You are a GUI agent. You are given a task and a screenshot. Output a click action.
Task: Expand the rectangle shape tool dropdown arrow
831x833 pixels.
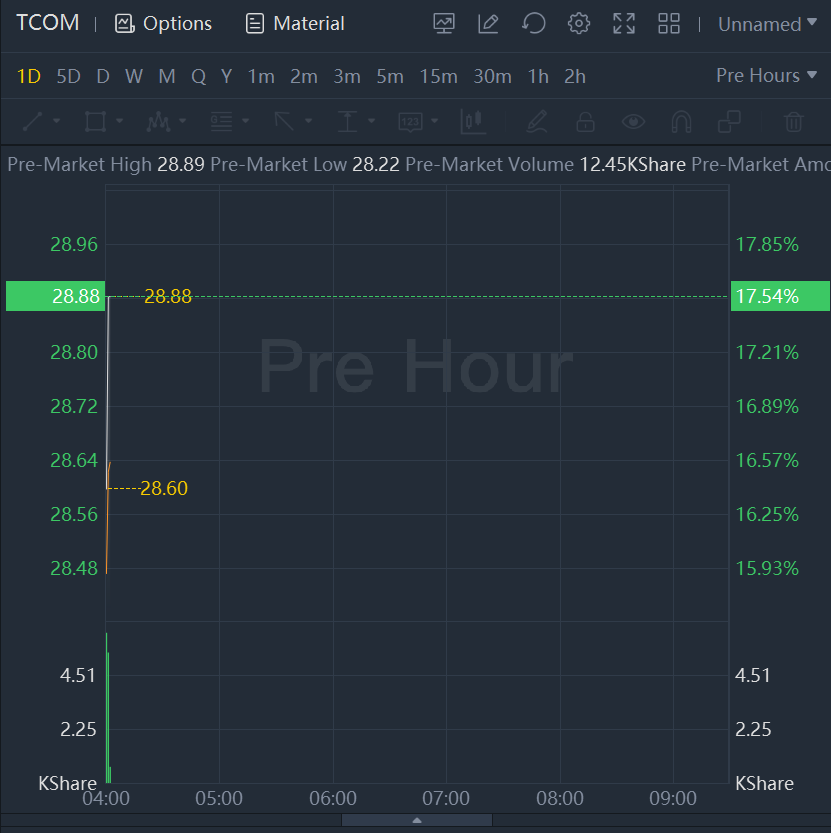pos(120,122)
